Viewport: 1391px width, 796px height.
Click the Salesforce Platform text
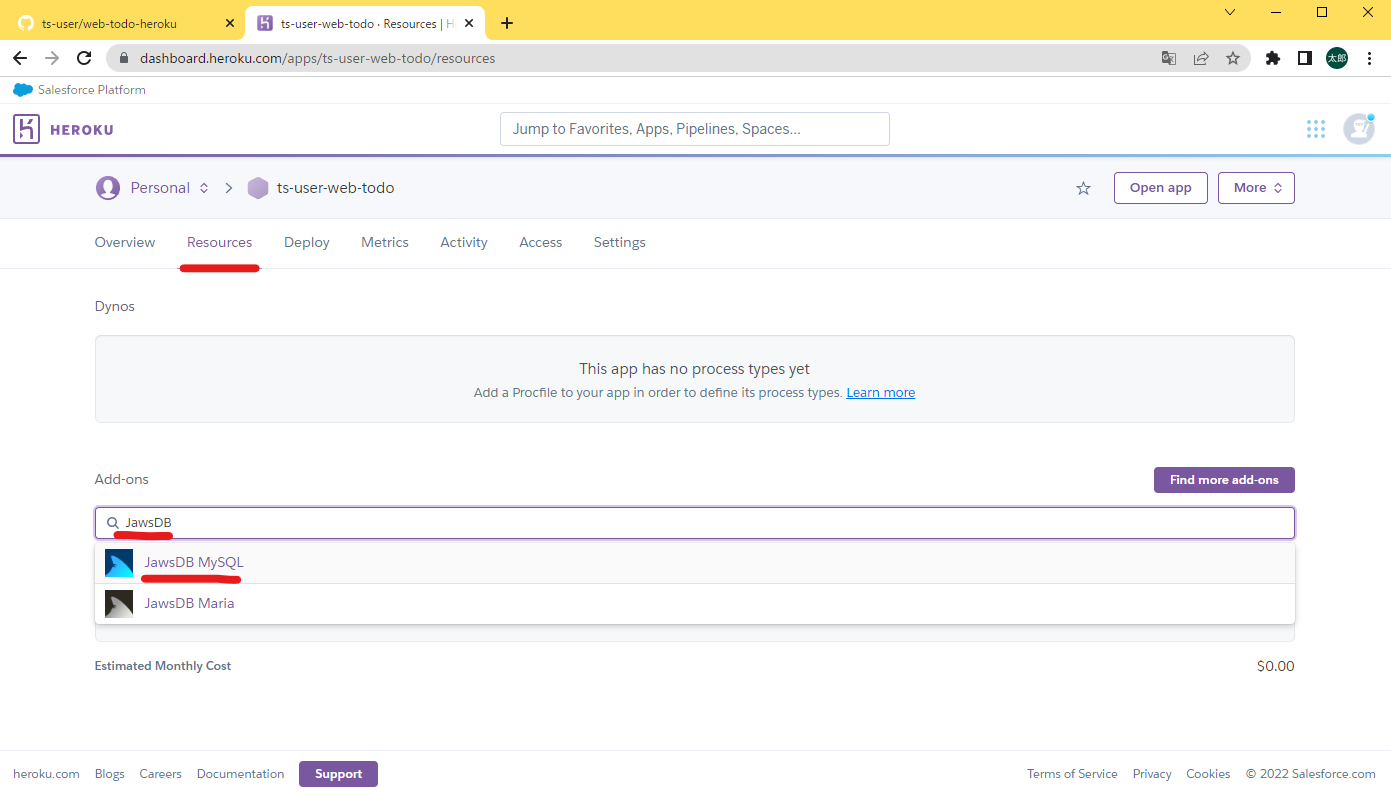pyautogui.click(x=92, y=90)
